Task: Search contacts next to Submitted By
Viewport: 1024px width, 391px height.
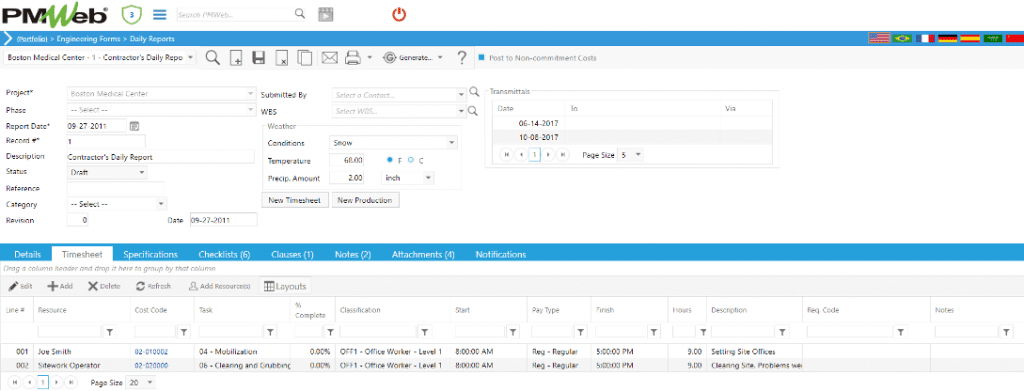Action: point(473,93)
